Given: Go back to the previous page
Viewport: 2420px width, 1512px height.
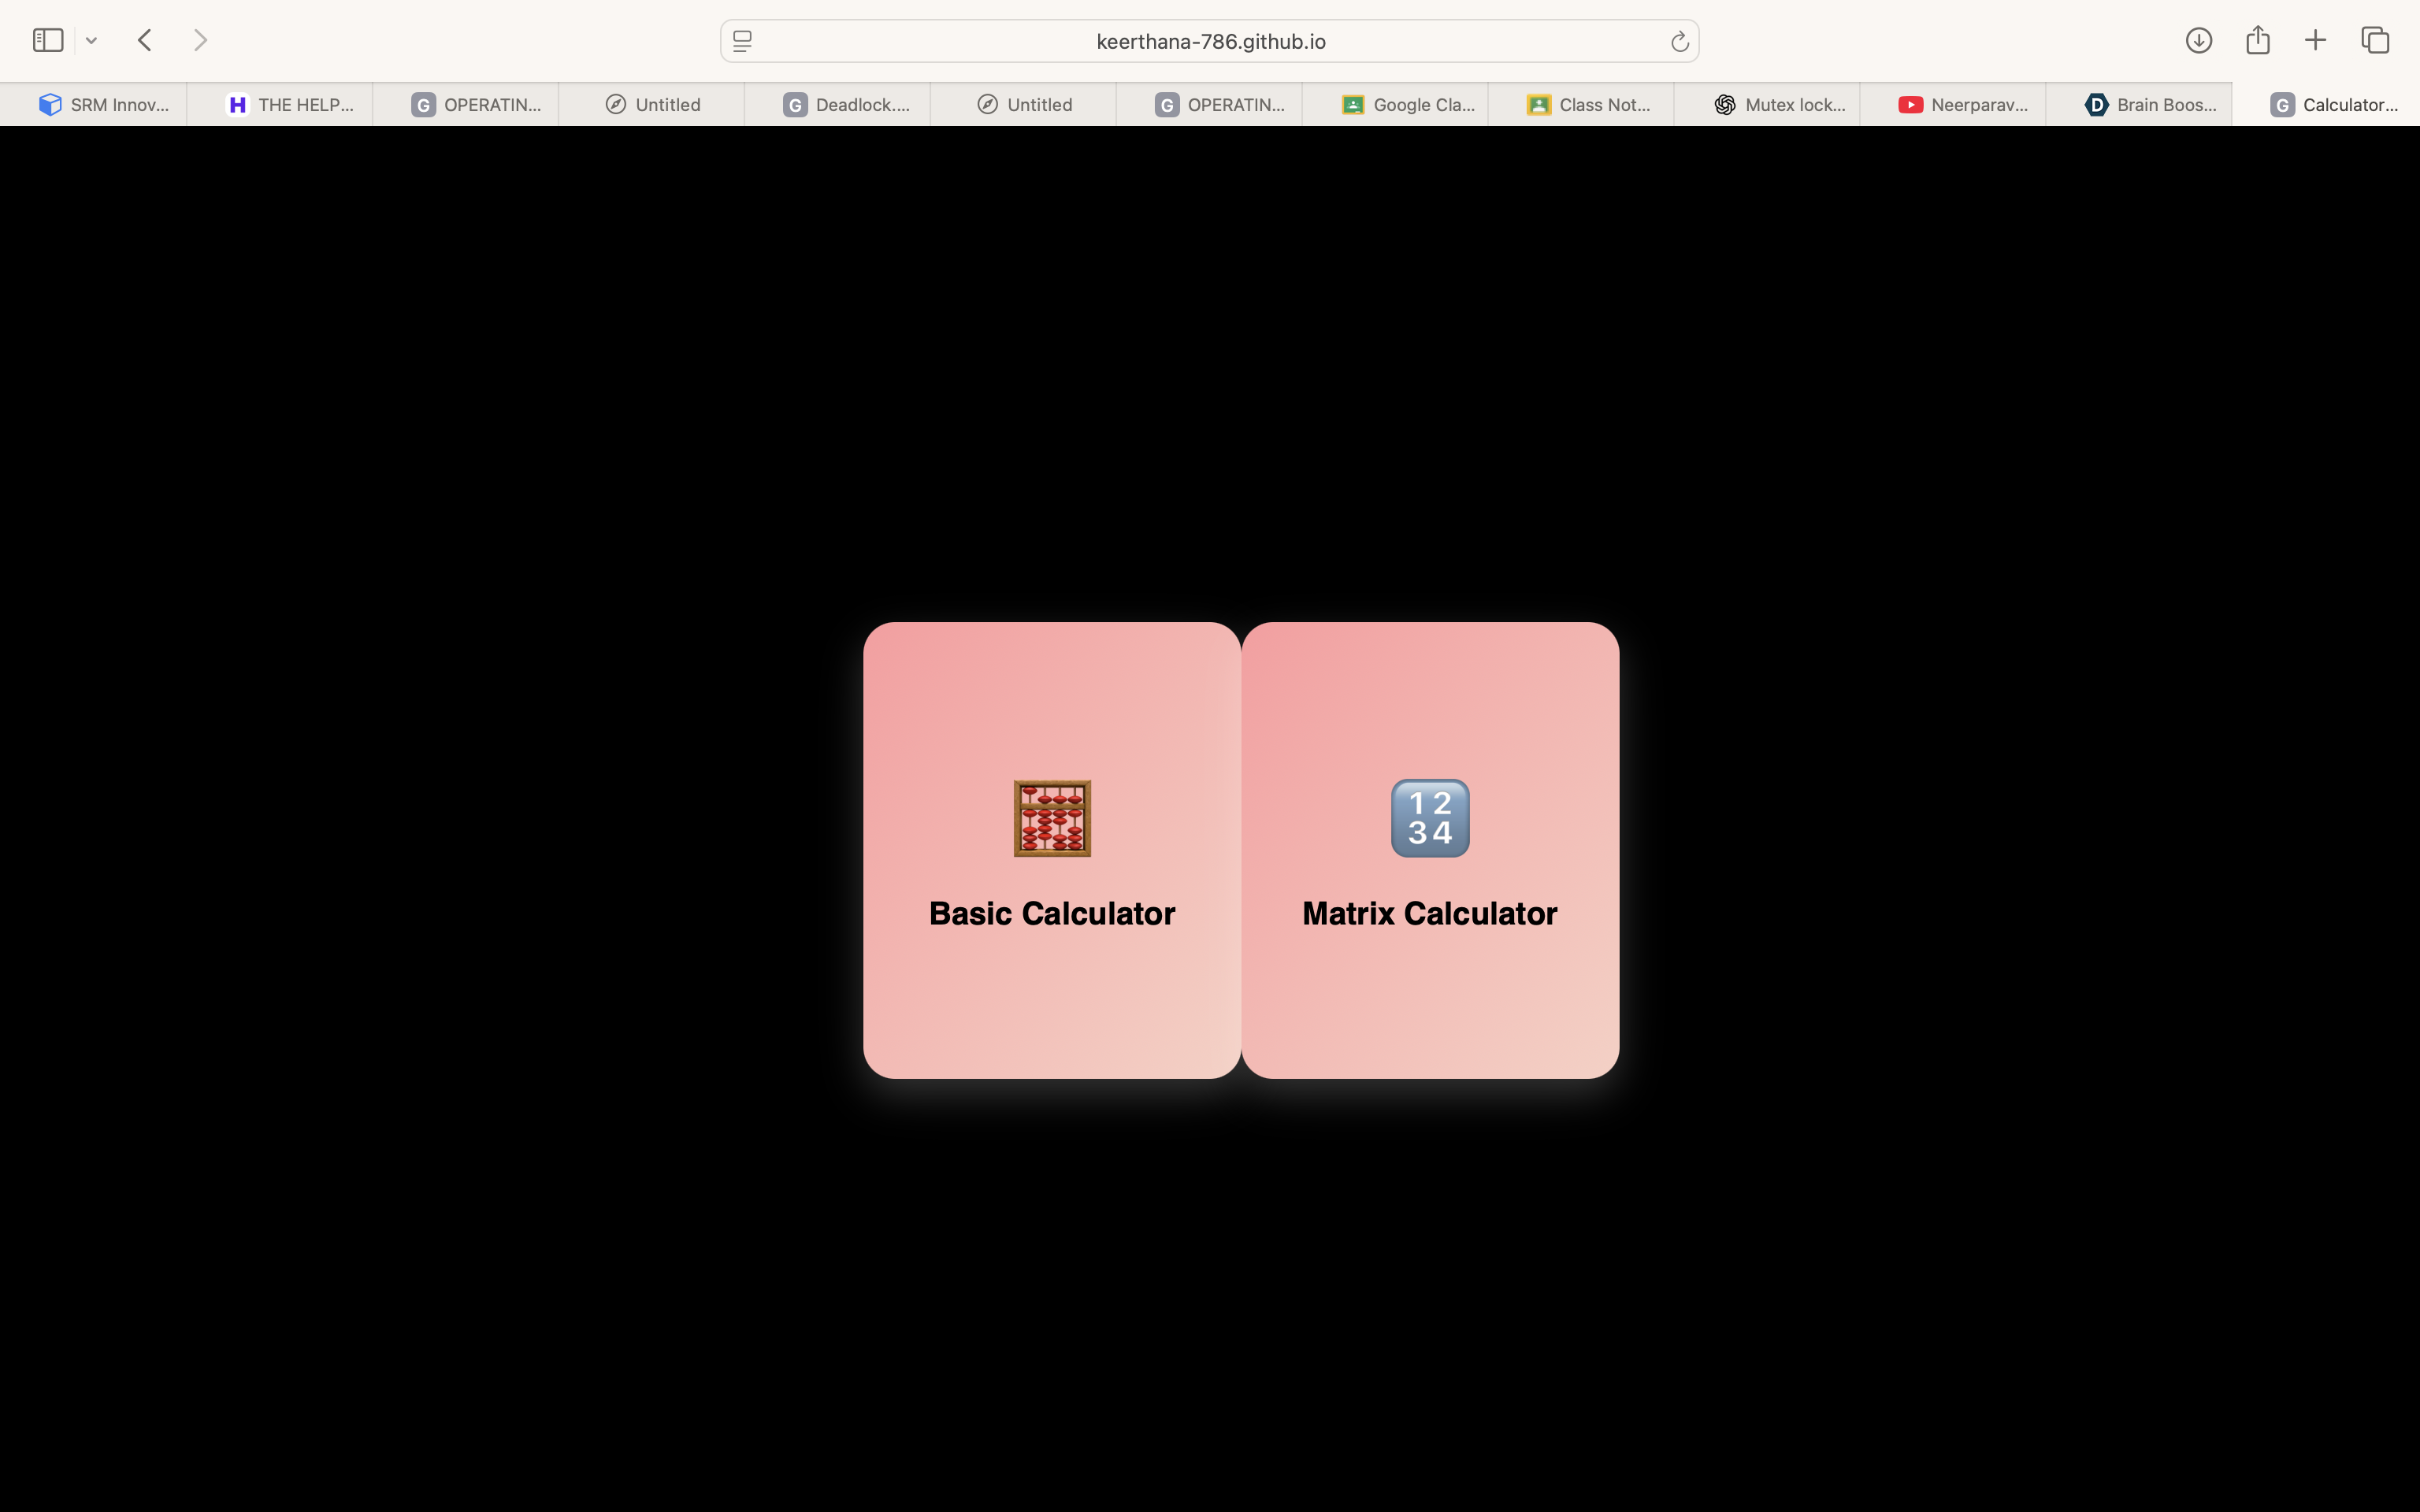Looking at the screenshot, I should [x=145, y=40].
